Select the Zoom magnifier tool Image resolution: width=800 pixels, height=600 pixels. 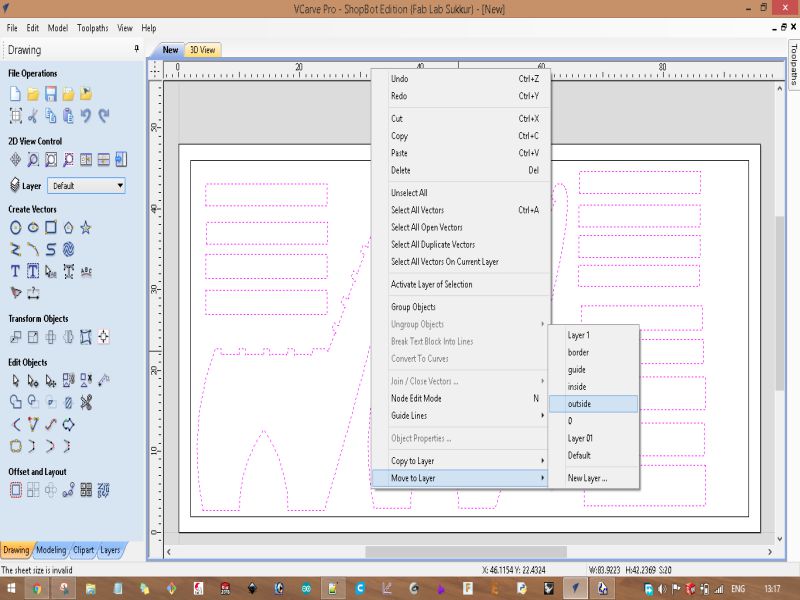pos(33,160)
